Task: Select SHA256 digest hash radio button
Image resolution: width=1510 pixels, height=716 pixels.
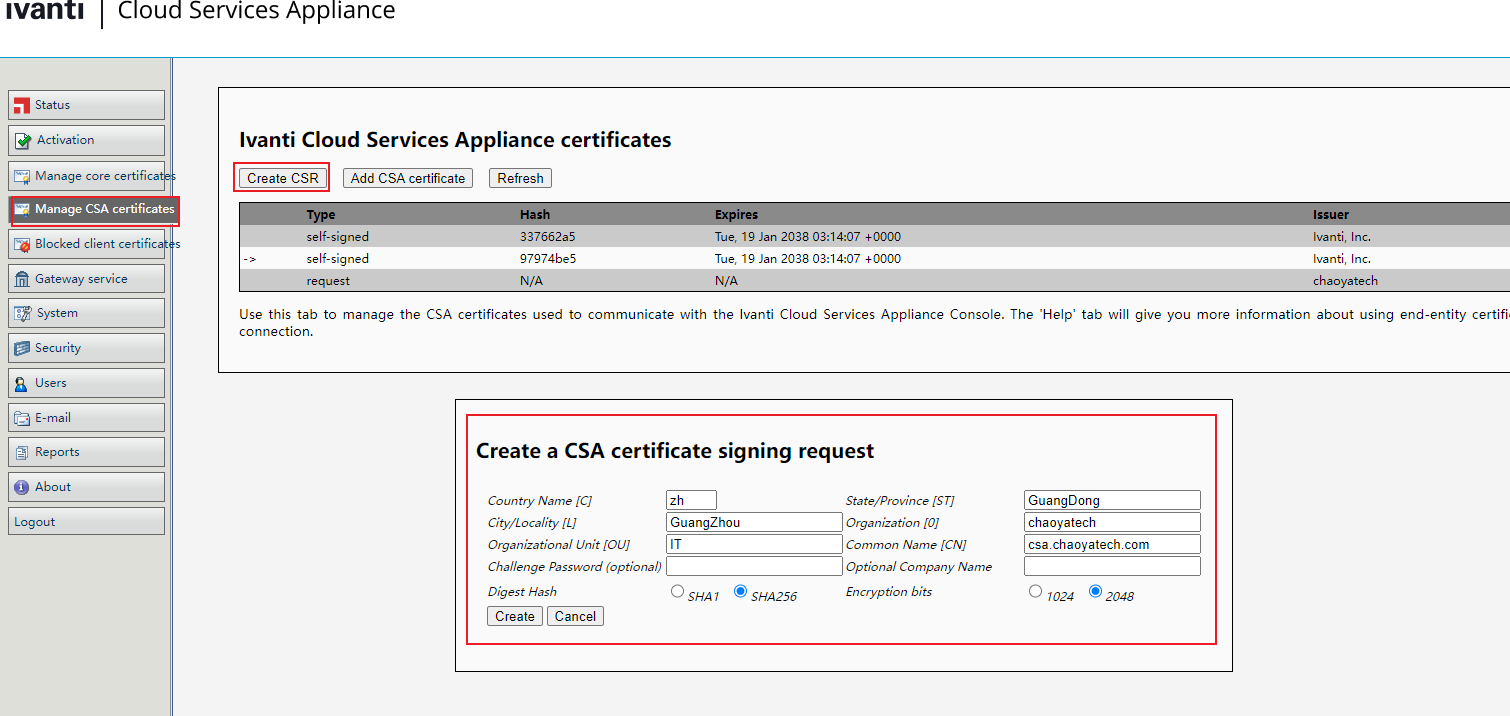Action: [x=741, y=592]
